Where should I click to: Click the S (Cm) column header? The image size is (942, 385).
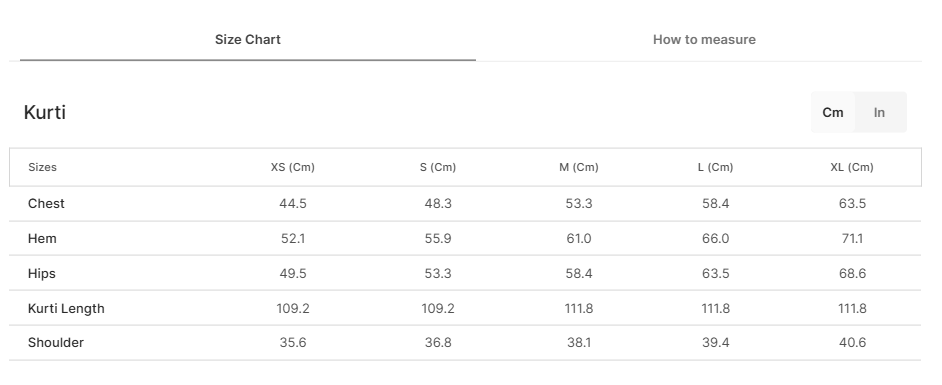(x=438, y=167)
